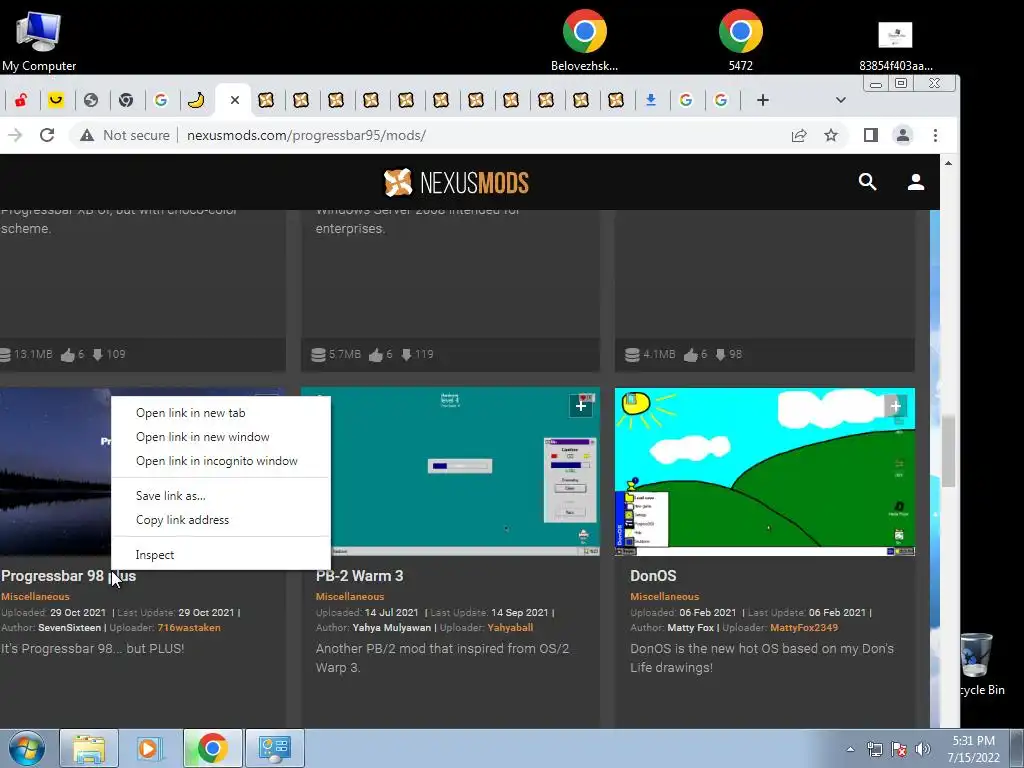The image size is (1024, 768).
Task: Open the Nexus Mods user account icon
Action: click(x=916, y=182)
